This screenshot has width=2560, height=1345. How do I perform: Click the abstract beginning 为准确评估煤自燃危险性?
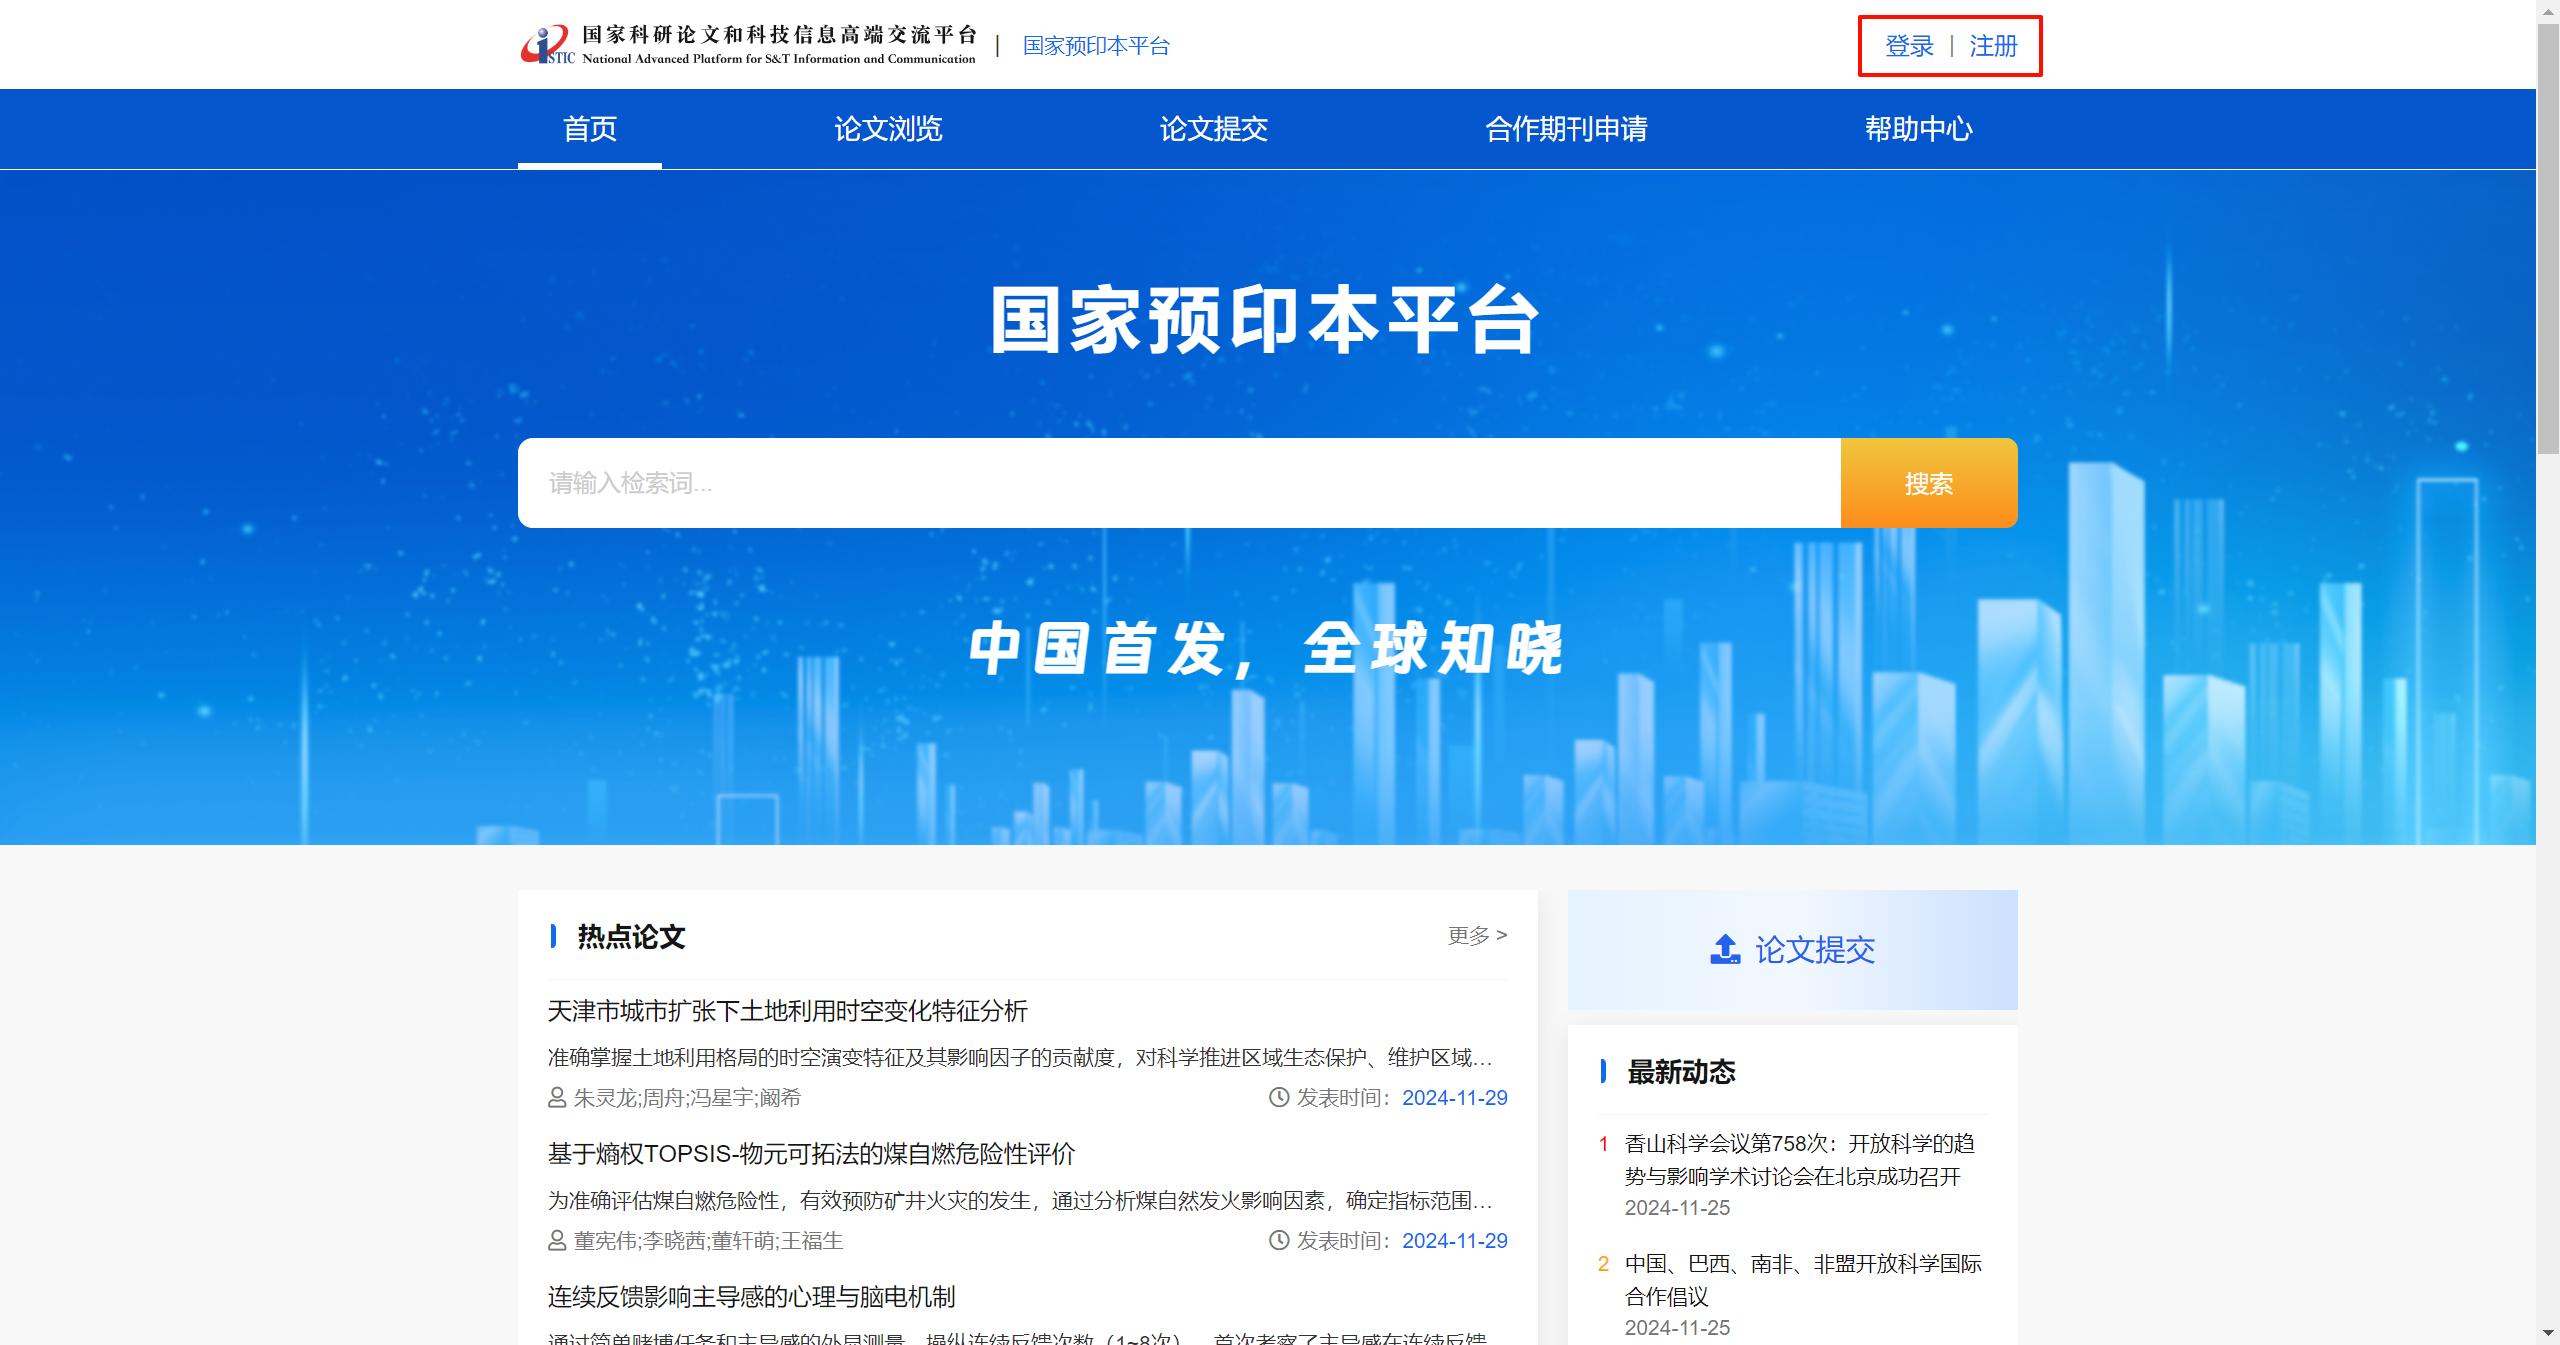pyautogui.click(x=1020, y=1200)
